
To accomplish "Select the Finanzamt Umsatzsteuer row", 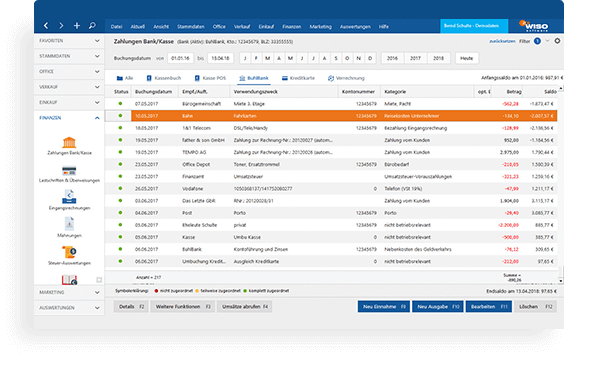I will (331, 176).
